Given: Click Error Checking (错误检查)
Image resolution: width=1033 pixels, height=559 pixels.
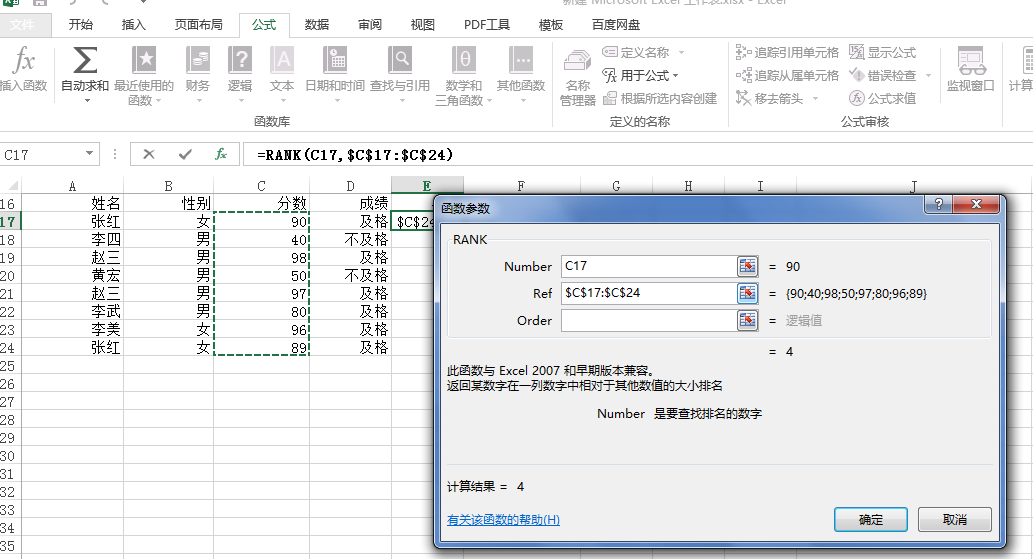Looking at the screenshot, I should pos(883,75).
